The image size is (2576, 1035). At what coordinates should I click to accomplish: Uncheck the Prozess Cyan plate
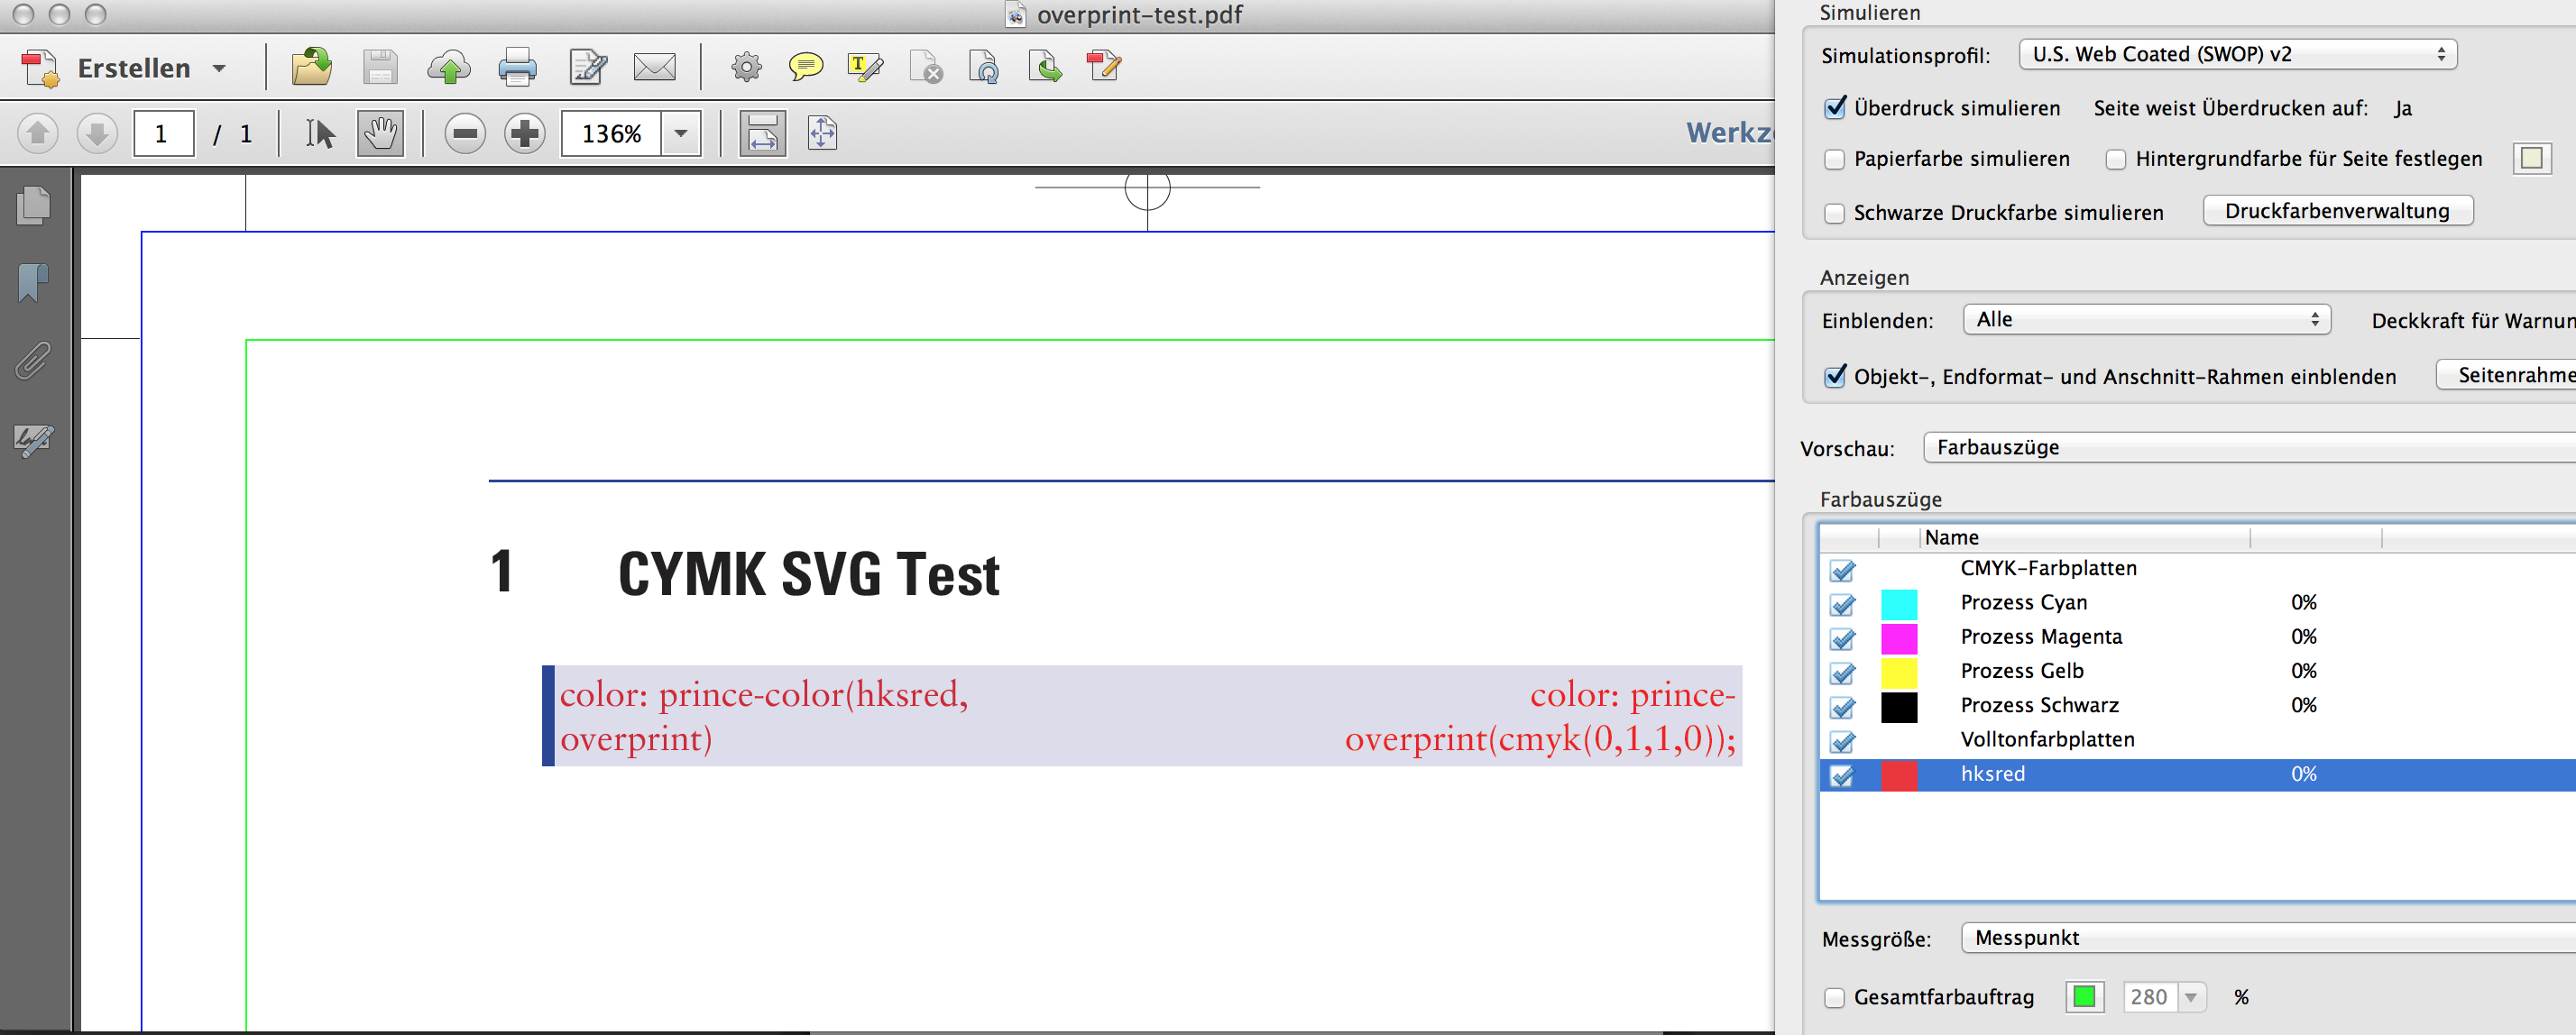click(1842, 604)
